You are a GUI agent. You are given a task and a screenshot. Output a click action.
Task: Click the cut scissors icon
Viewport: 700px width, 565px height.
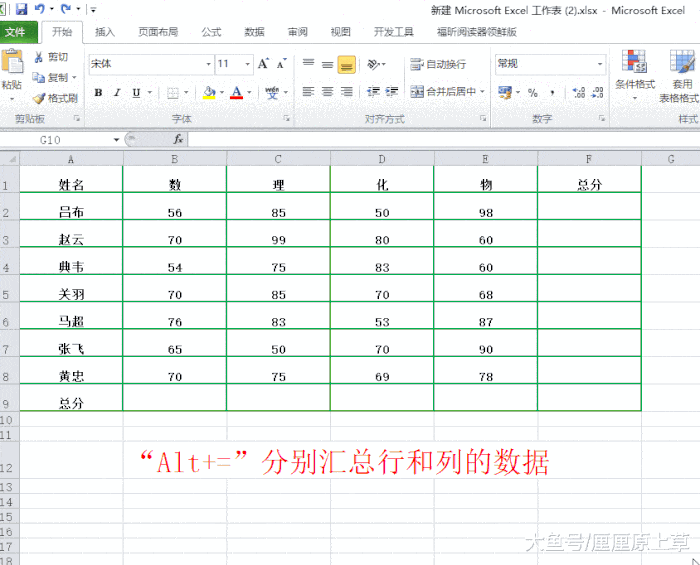(x=39, y=57)
